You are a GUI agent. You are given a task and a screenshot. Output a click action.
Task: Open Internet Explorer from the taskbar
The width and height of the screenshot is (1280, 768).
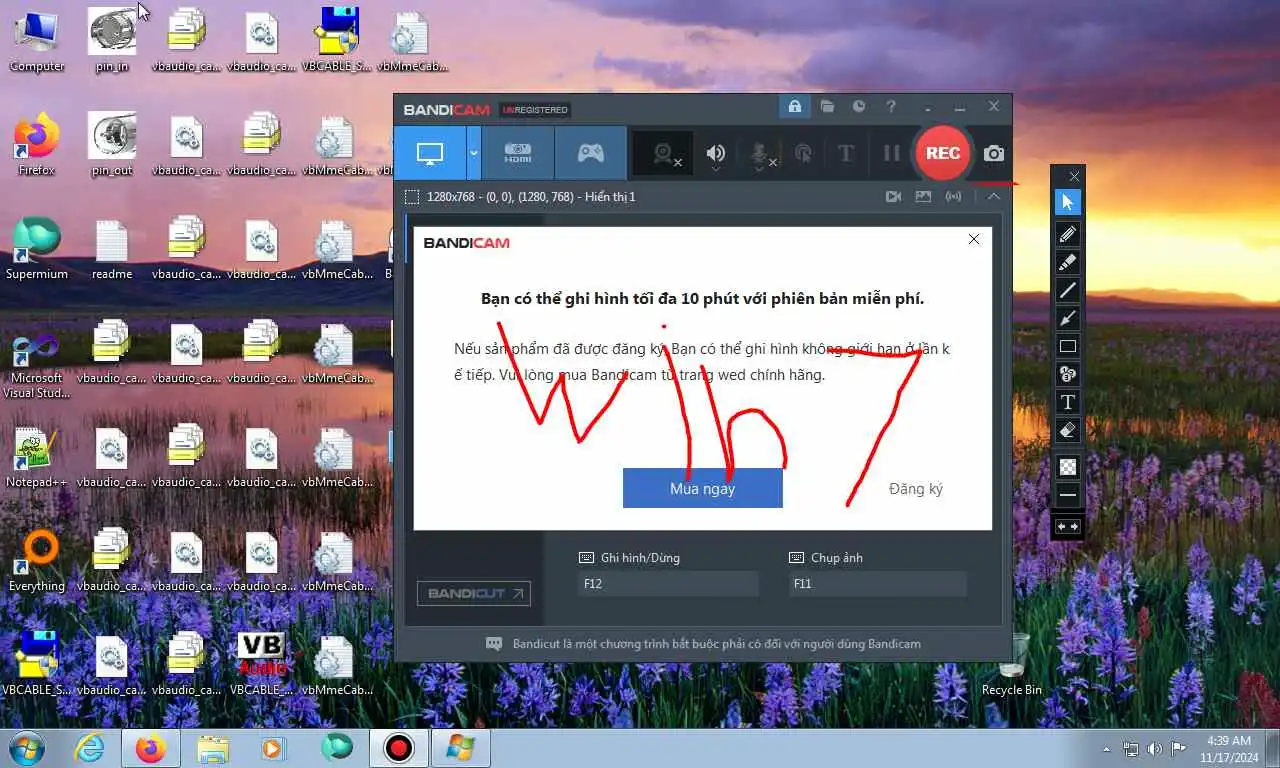89,748
